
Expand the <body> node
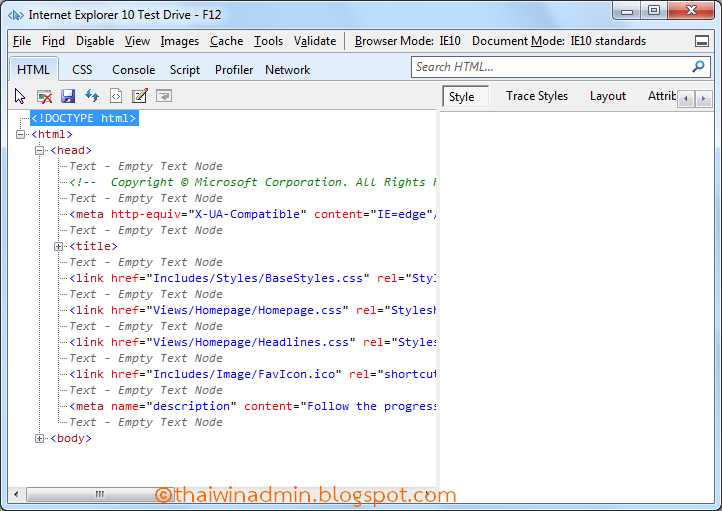pos(40,438)
